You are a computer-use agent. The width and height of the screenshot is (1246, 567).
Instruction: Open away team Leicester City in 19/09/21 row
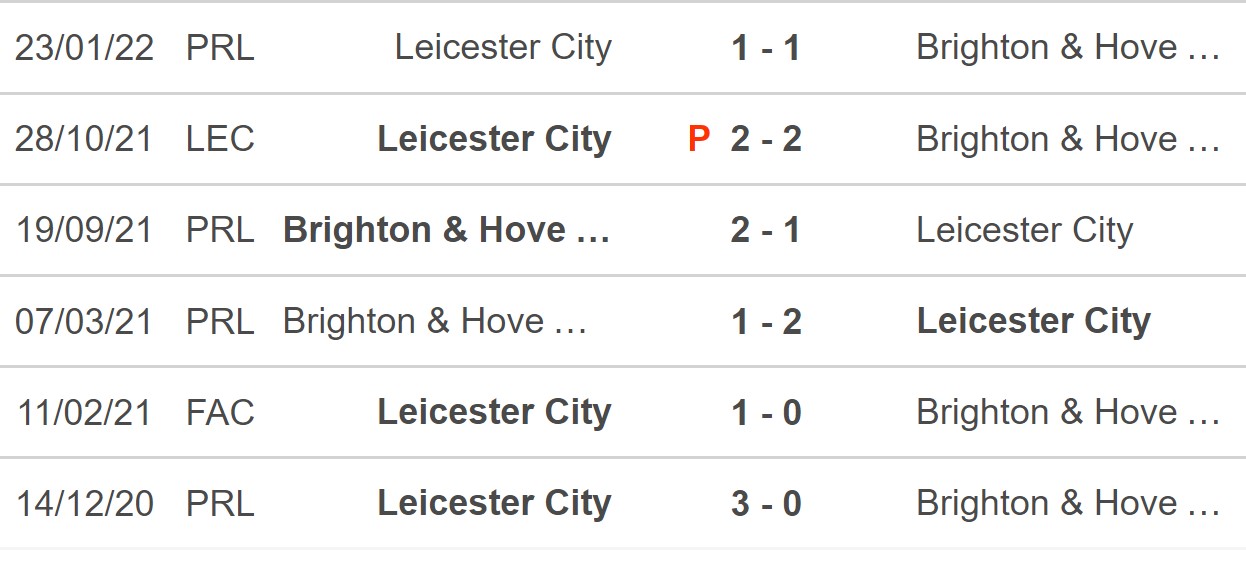pyautogui.click(x=1024, y=230)
